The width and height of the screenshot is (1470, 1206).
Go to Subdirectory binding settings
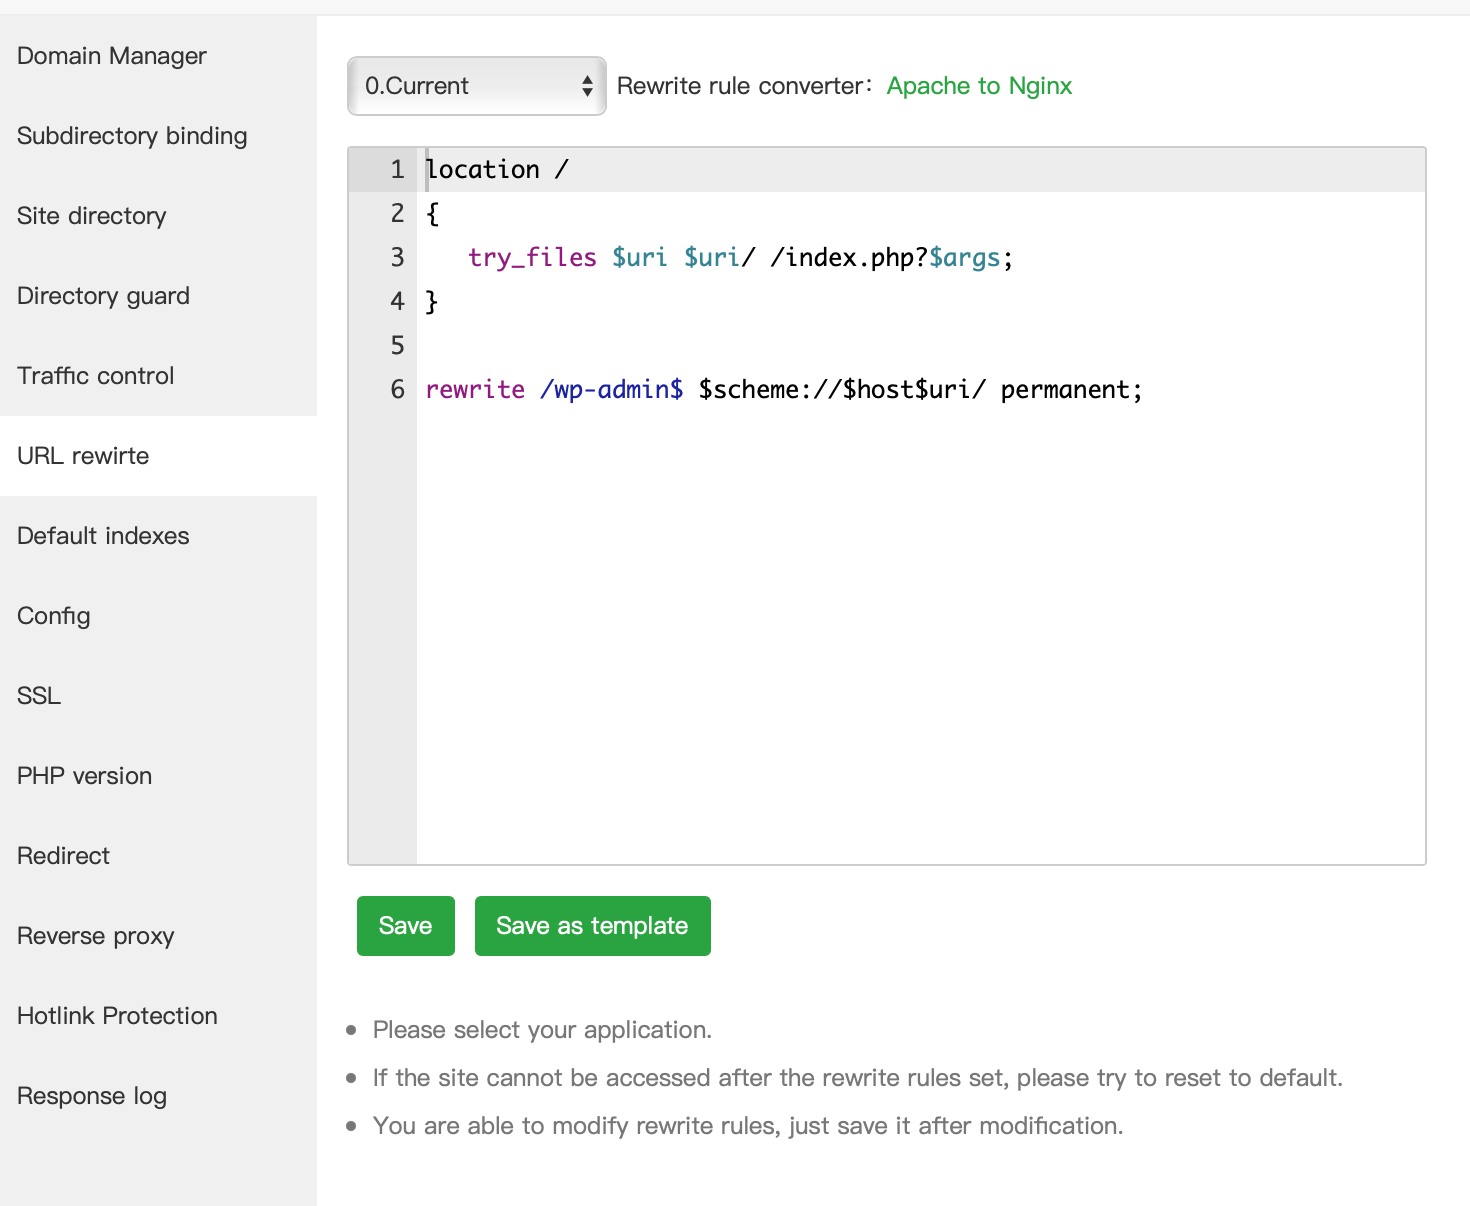tap(132, 136)
